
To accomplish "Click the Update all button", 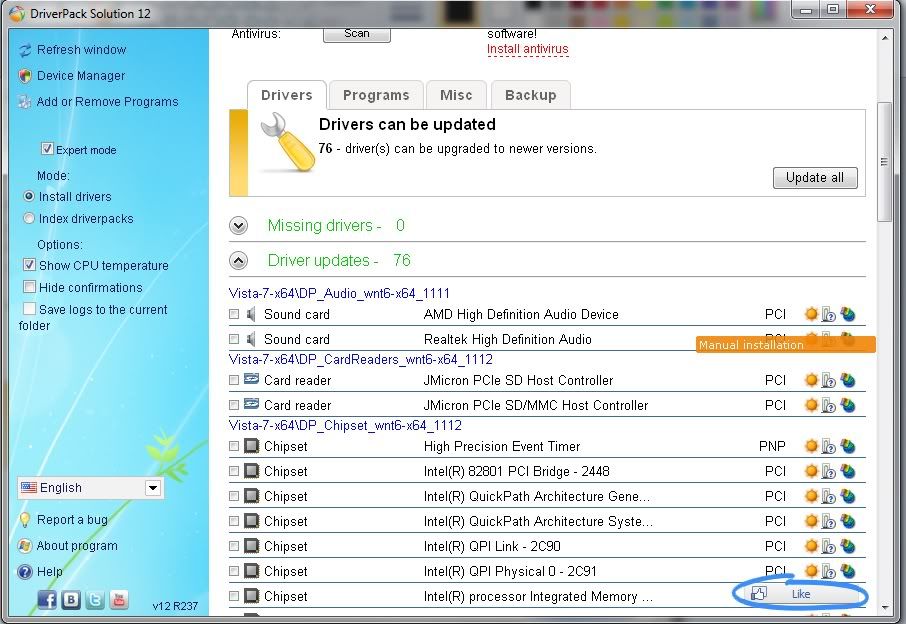I will pos(815,178).
